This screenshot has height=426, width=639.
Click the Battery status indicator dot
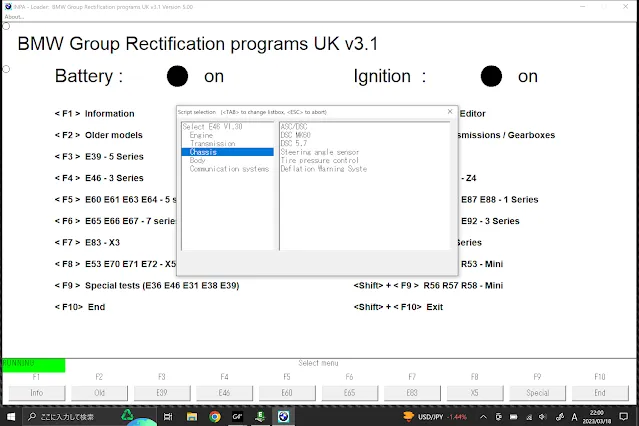coord(177,76)
